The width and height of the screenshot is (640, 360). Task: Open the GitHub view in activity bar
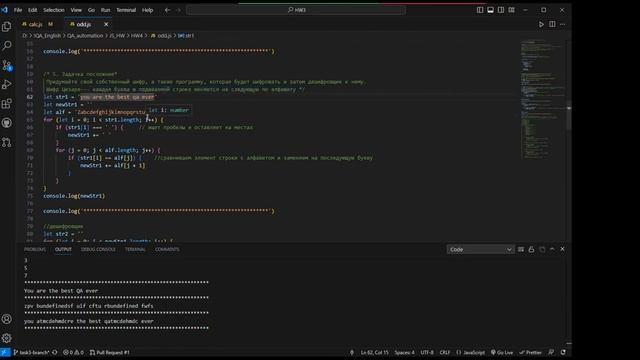pos(7,123)
